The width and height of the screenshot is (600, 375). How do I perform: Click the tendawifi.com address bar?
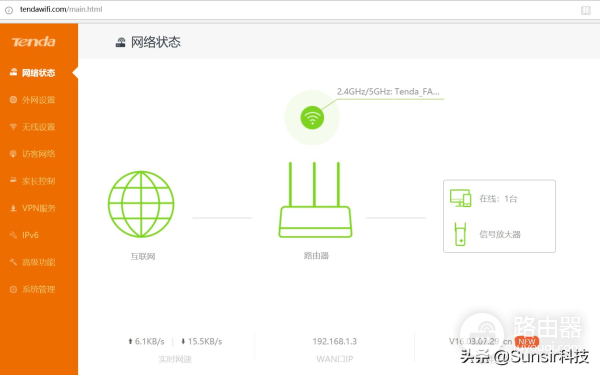(61, 9)
